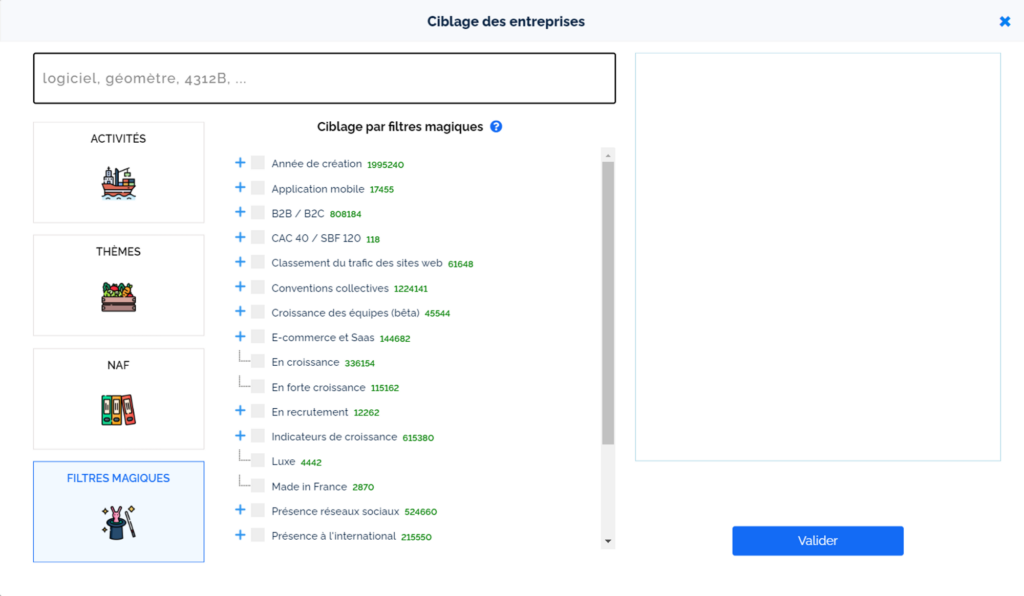1024x596 pixels.
Task: Click the vegetable crate Thèmes icon
Action: click(x=118, y=296)
